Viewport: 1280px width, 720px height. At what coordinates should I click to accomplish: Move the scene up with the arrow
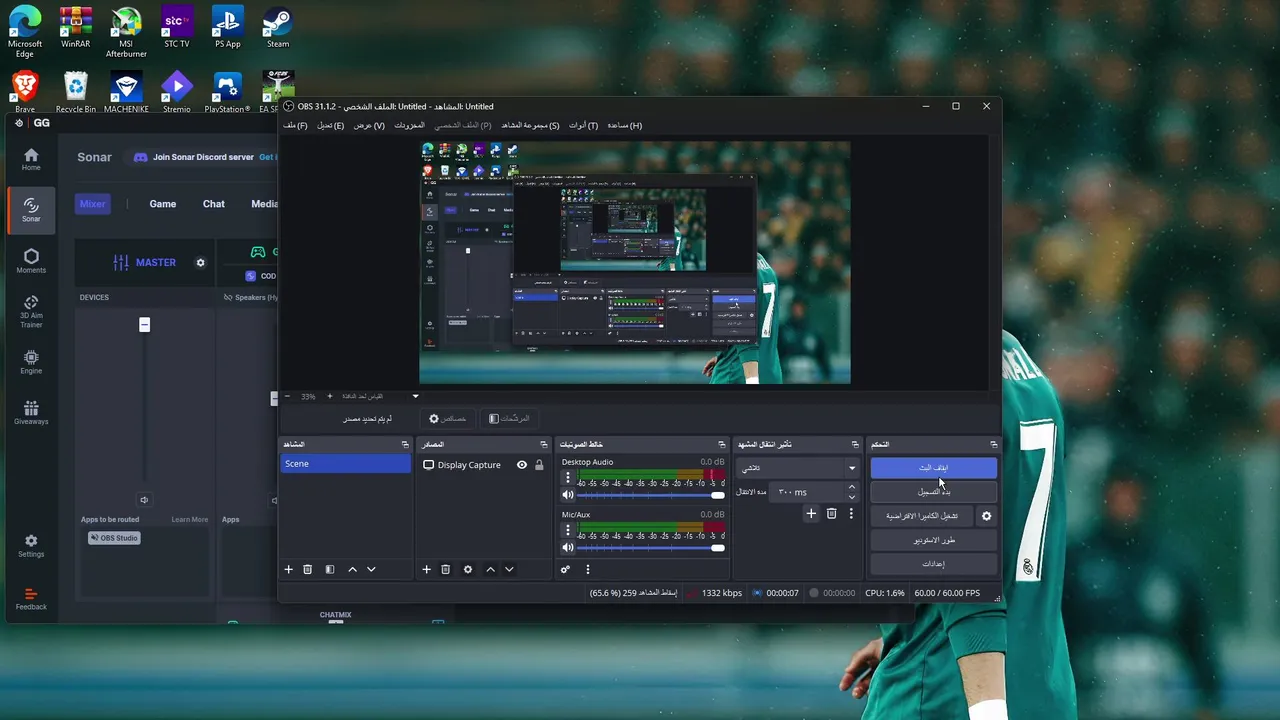(x=352, y=569)
